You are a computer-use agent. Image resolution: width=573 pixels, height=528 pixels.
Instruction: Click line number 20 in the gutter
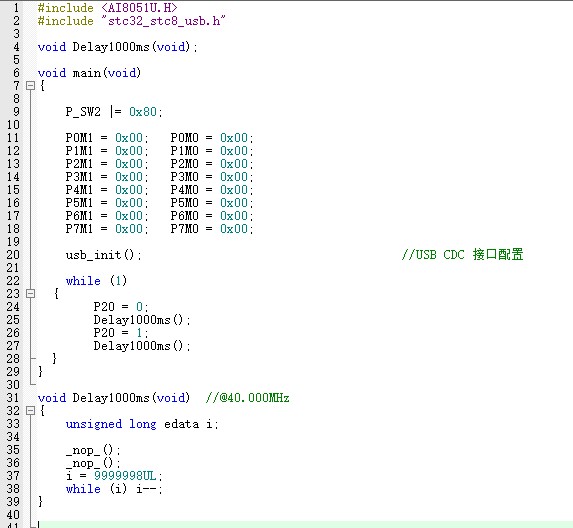[x=13, y=255]
